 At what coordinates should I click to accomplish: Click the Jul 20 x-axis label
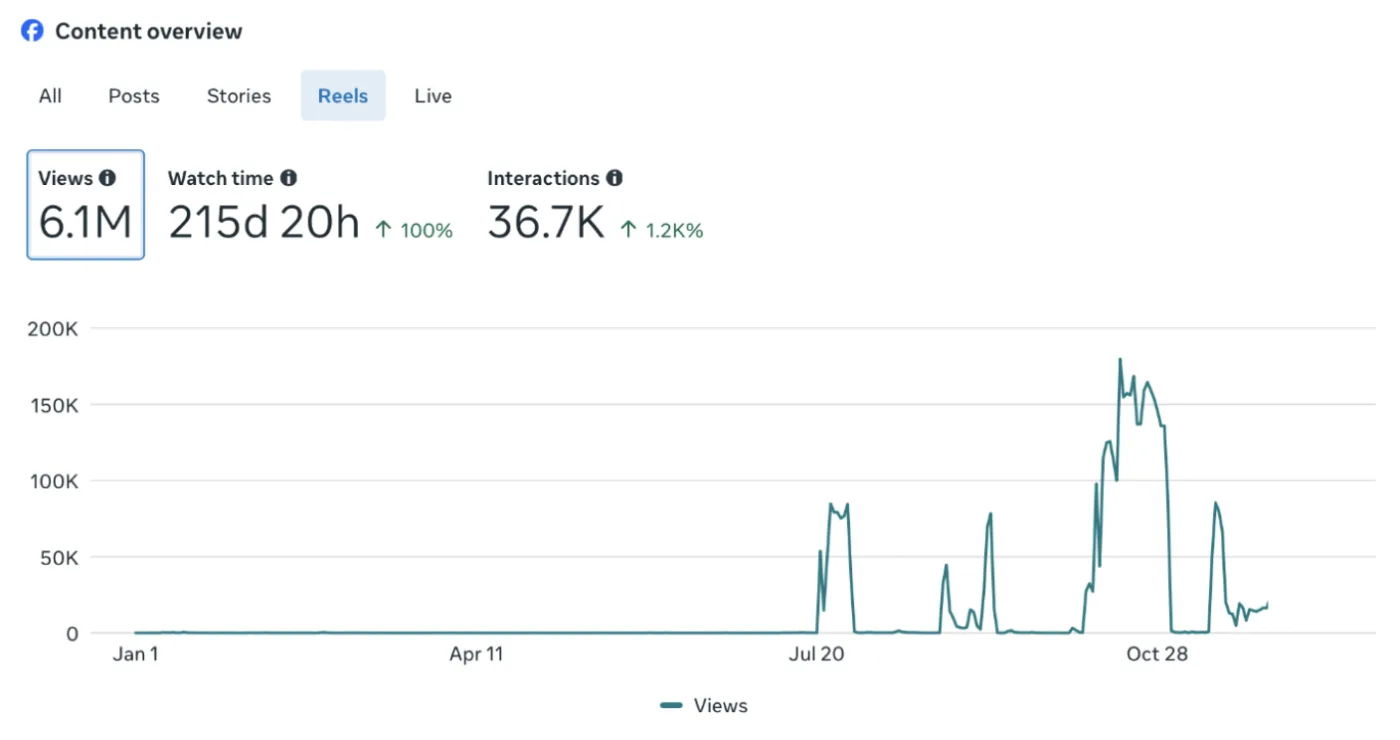coord(816,654)
